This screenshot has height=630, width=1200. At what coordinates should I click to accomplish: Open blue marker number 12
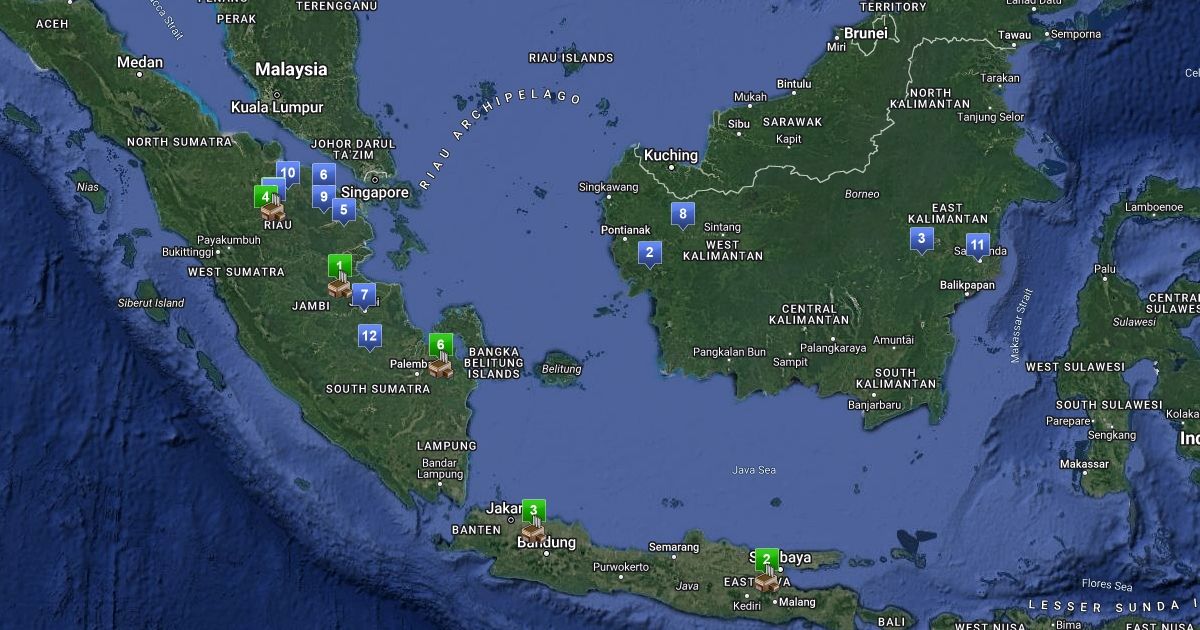point(369,336)
